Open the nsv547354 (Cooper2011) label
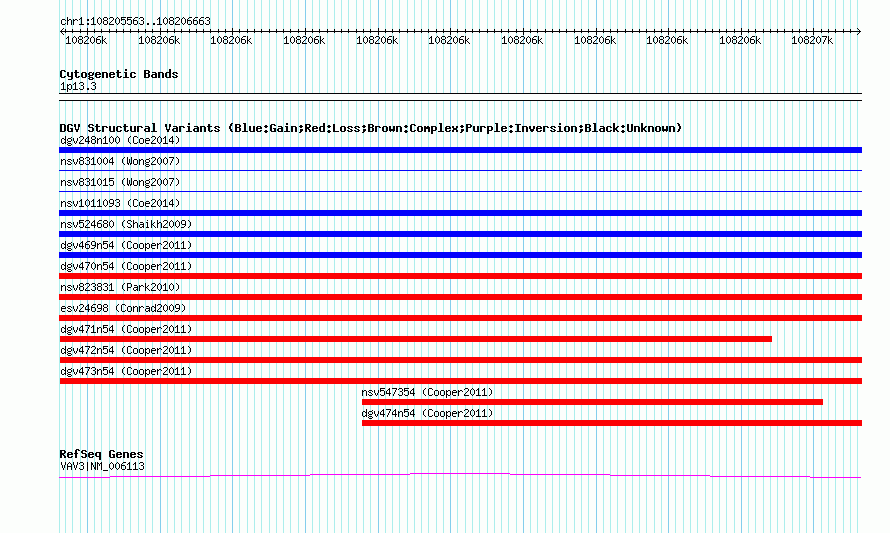 point(427,392)
